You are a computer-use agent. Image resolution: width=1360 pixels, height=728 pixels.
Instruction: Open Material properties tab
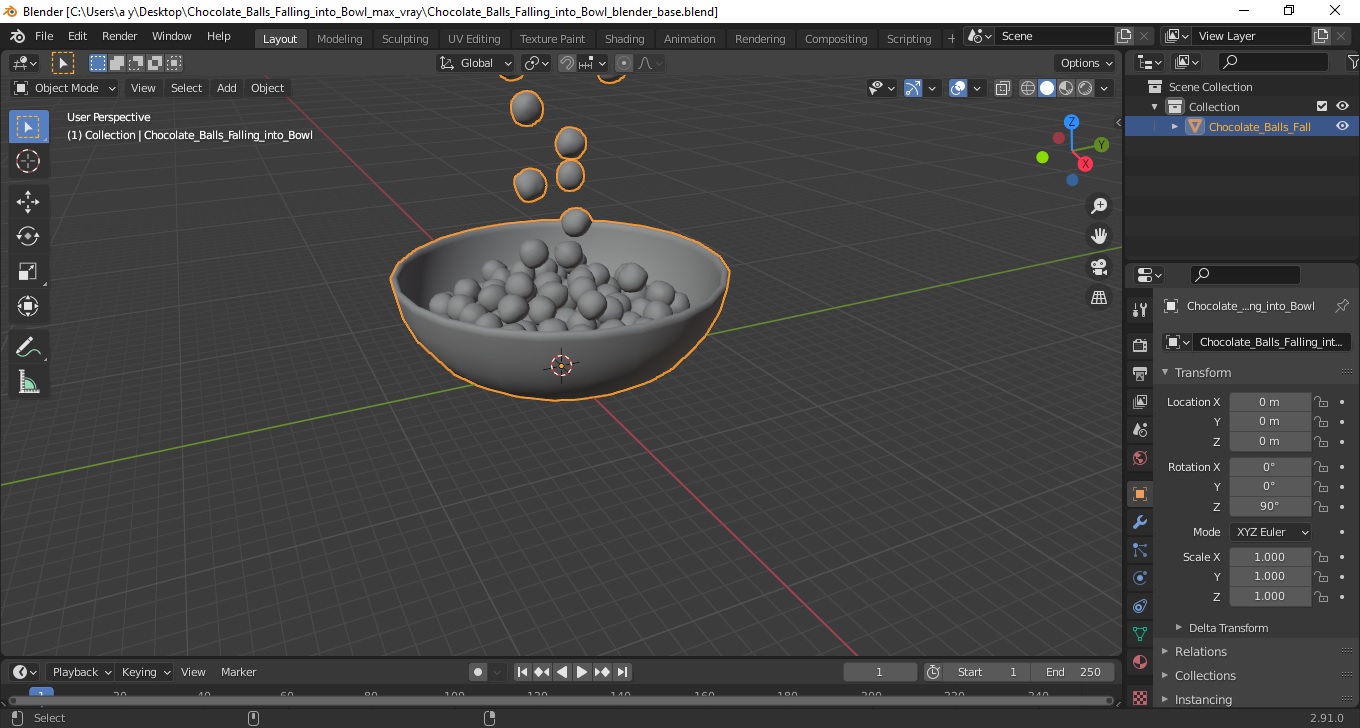pyautogui.click(x=1139, y=662)
